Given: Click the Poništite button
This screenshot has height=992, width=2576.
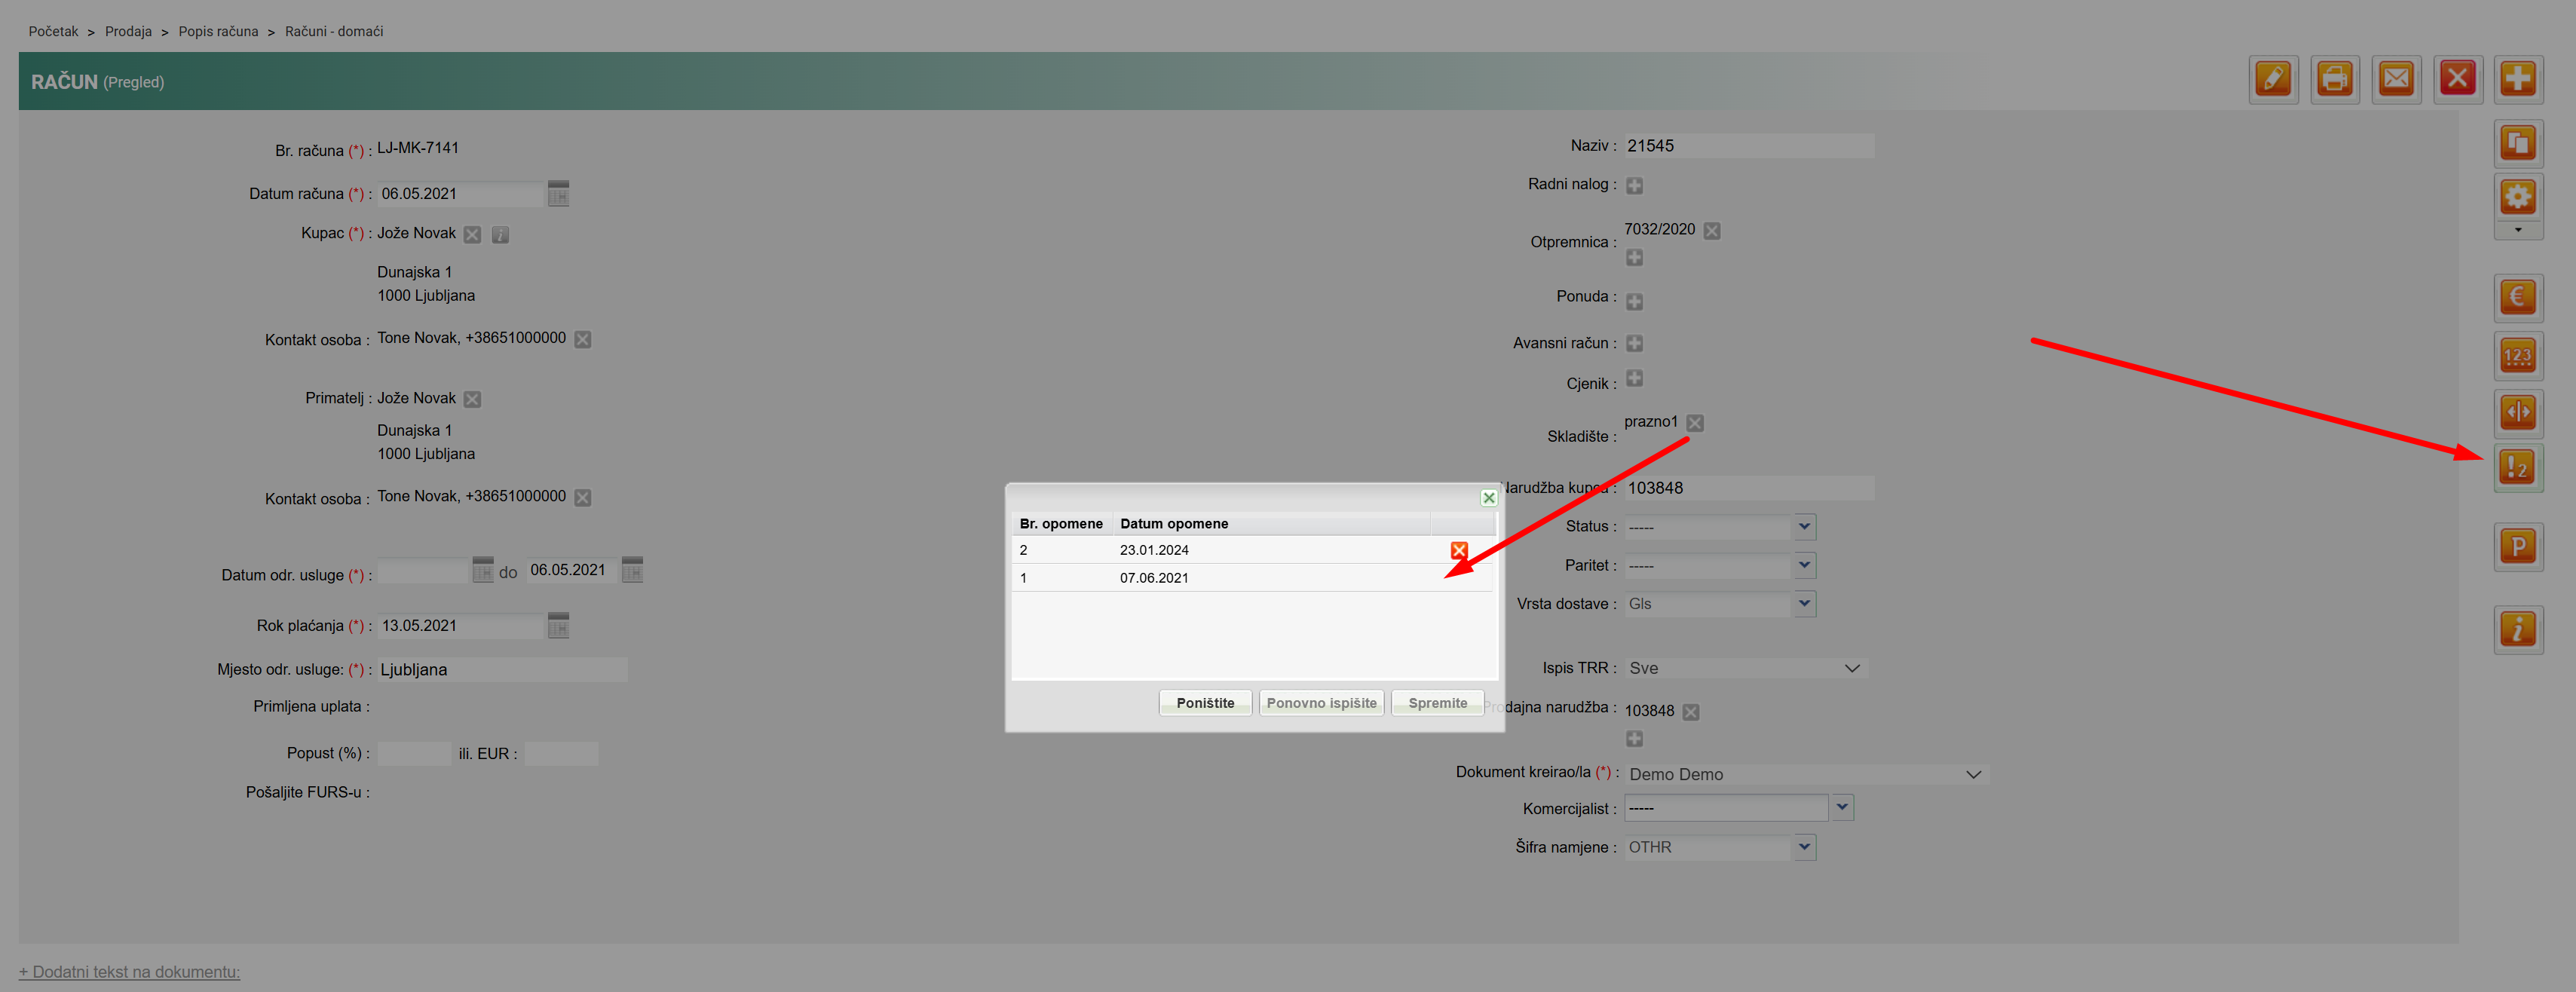Looking at the screenshot, I should pyautogui.click(x=1204, y=703).
